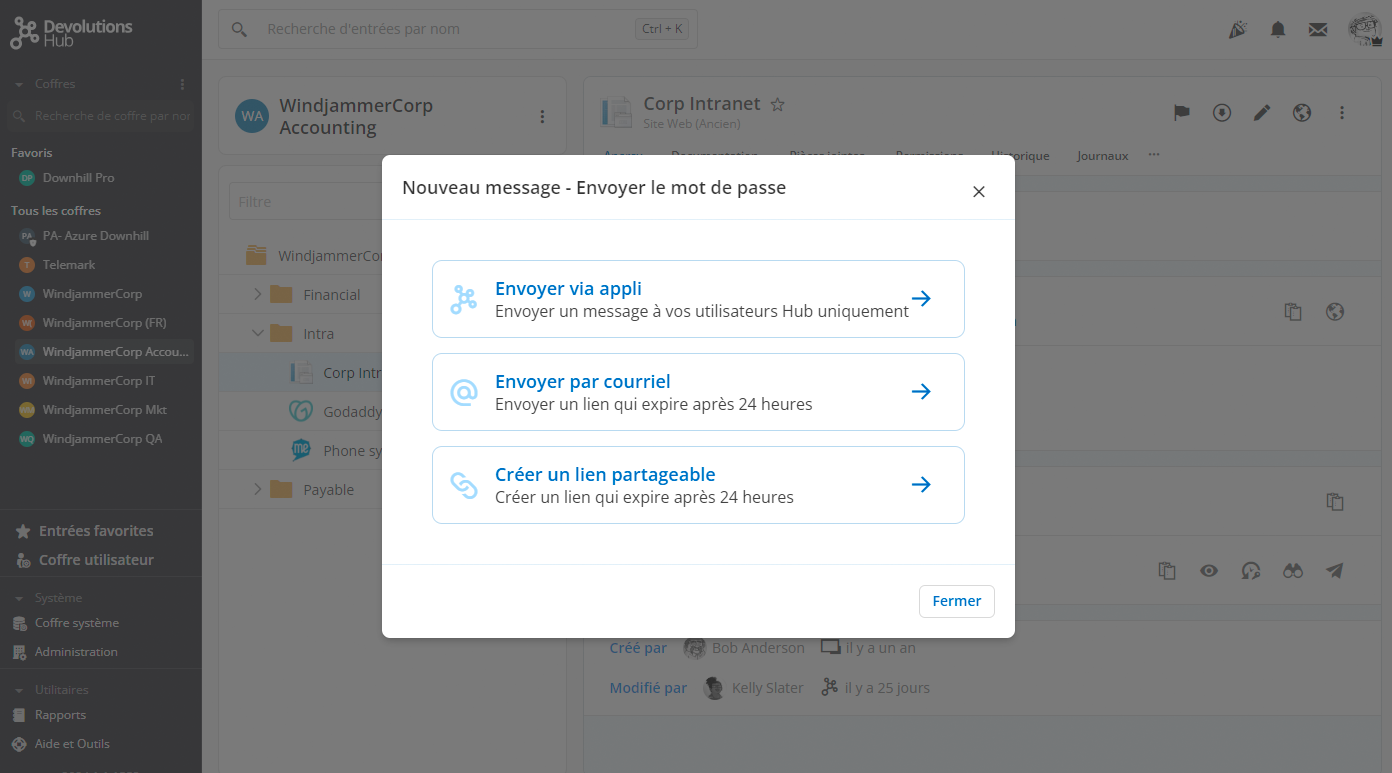The height and width of the screenshot is (773, 1392).
Task: Choose Envoyer par courriel option
Action: [698, 392]
